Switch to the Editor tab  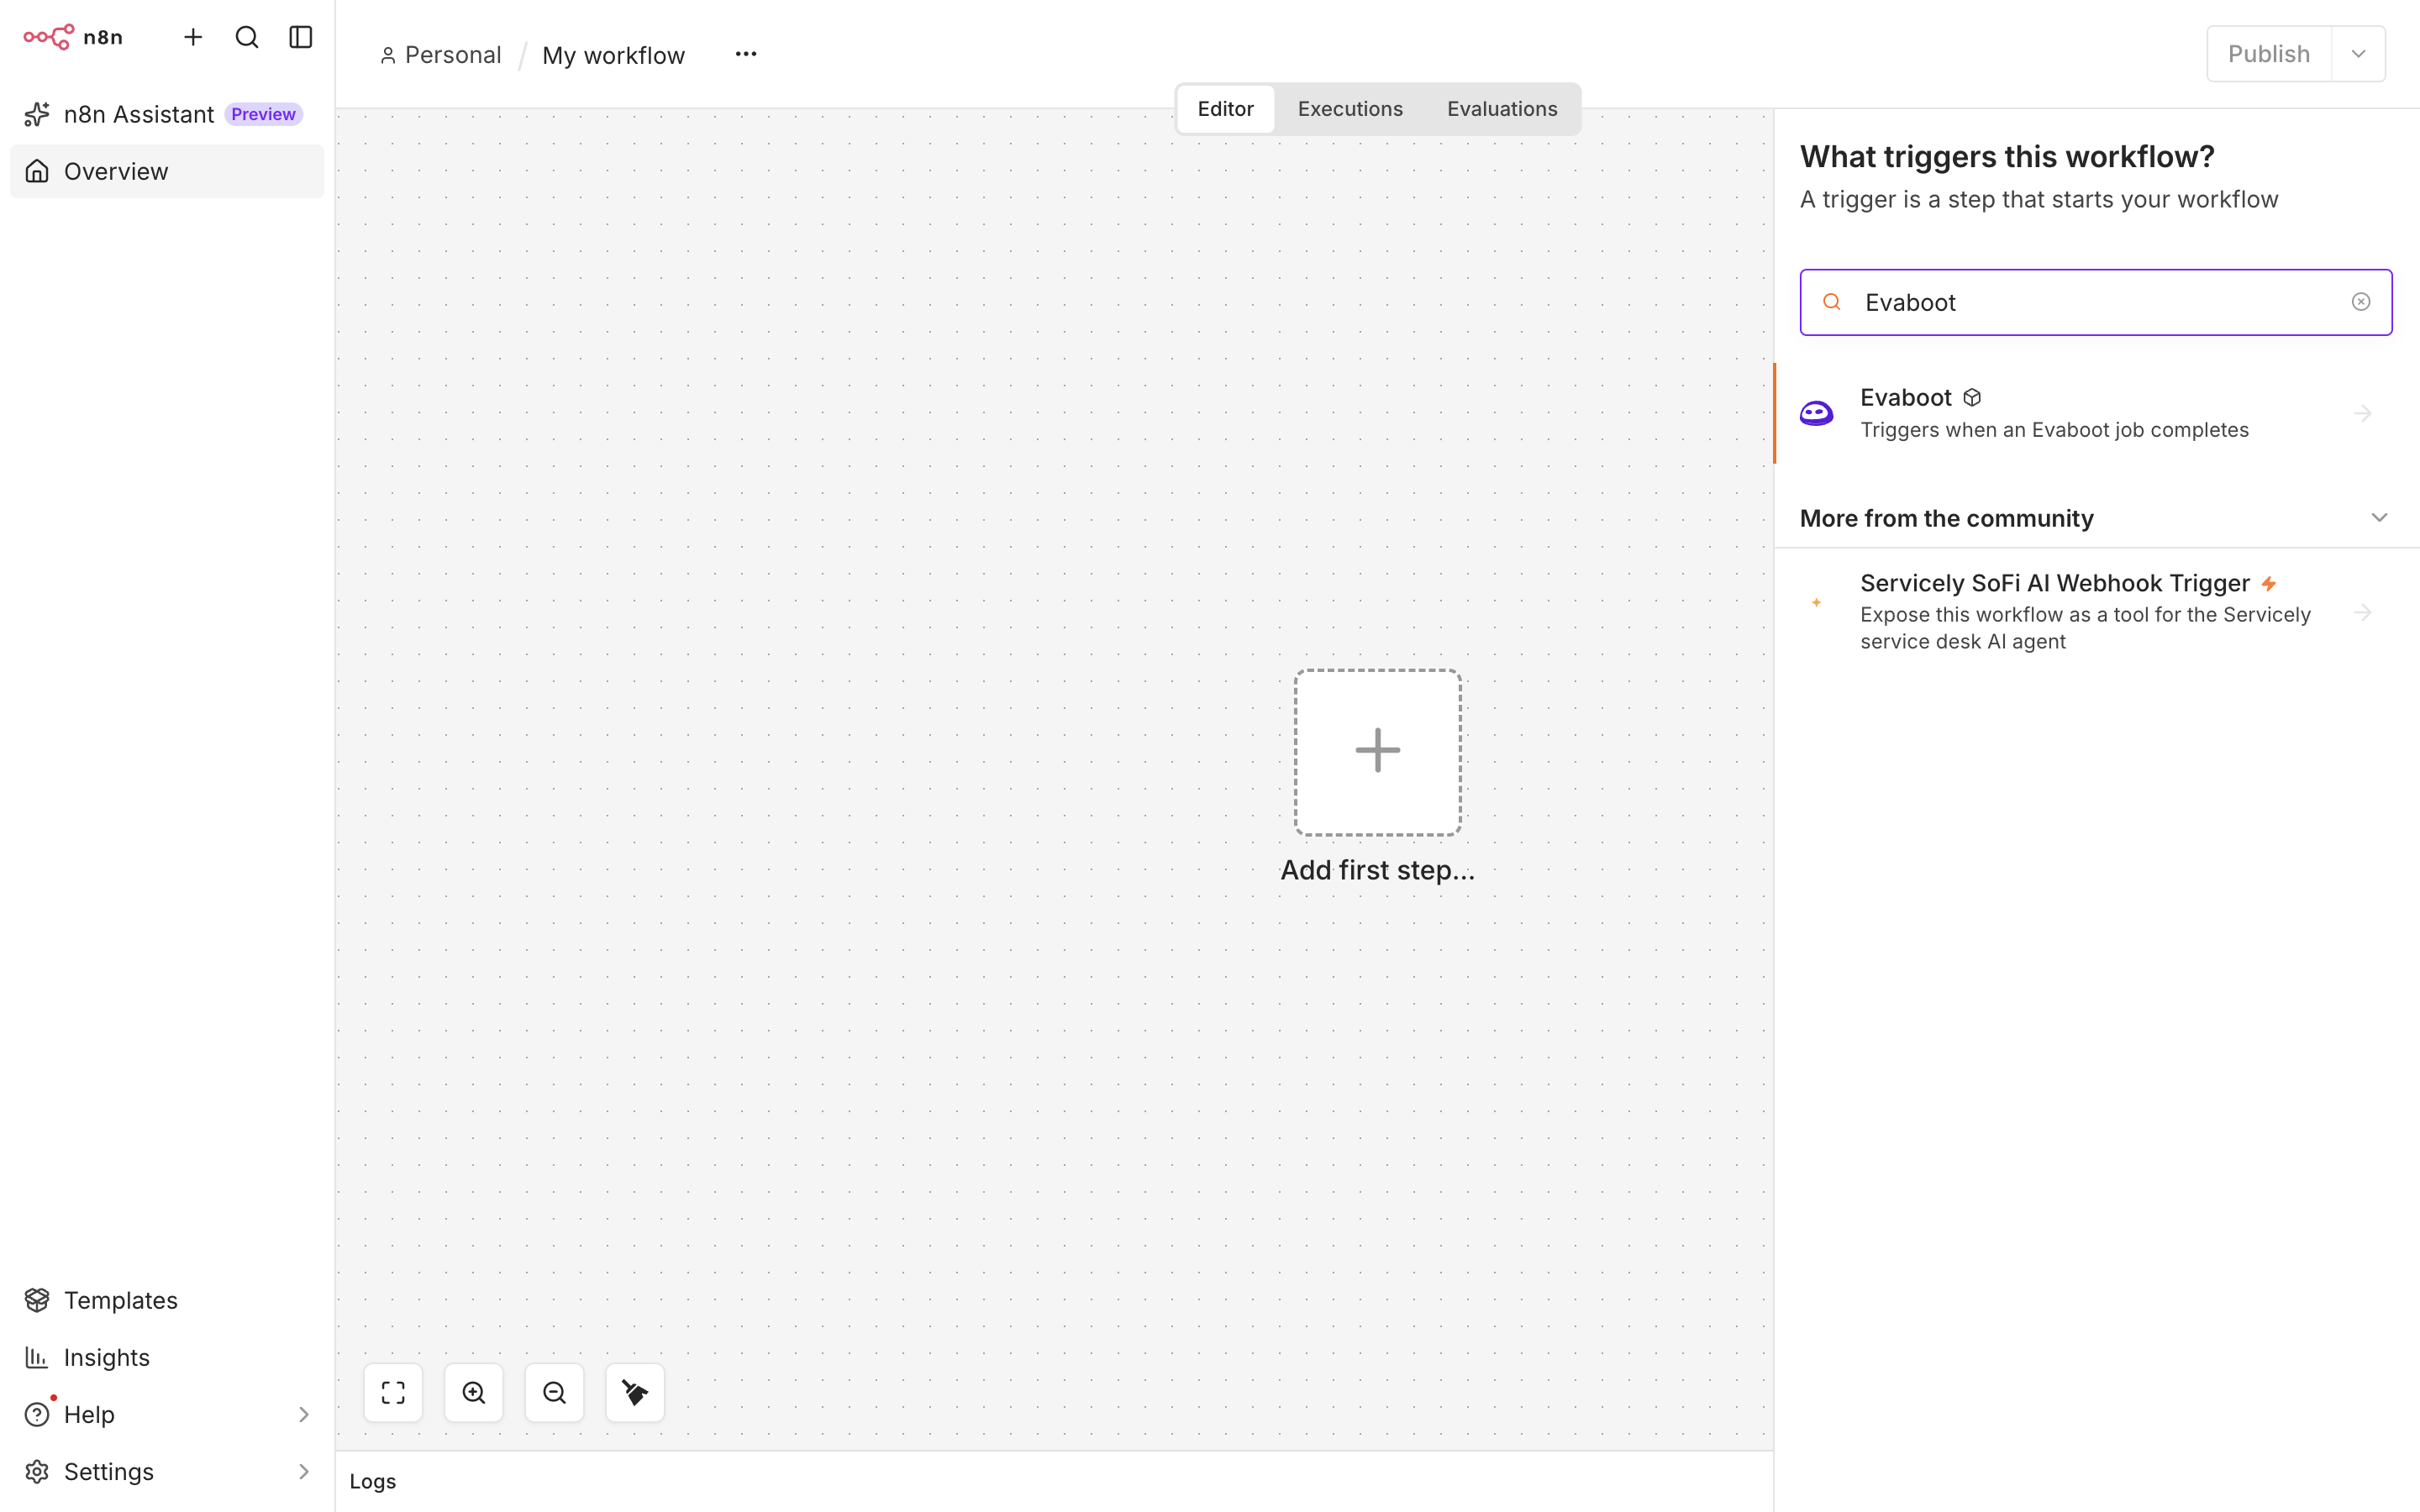point(1225,109)
